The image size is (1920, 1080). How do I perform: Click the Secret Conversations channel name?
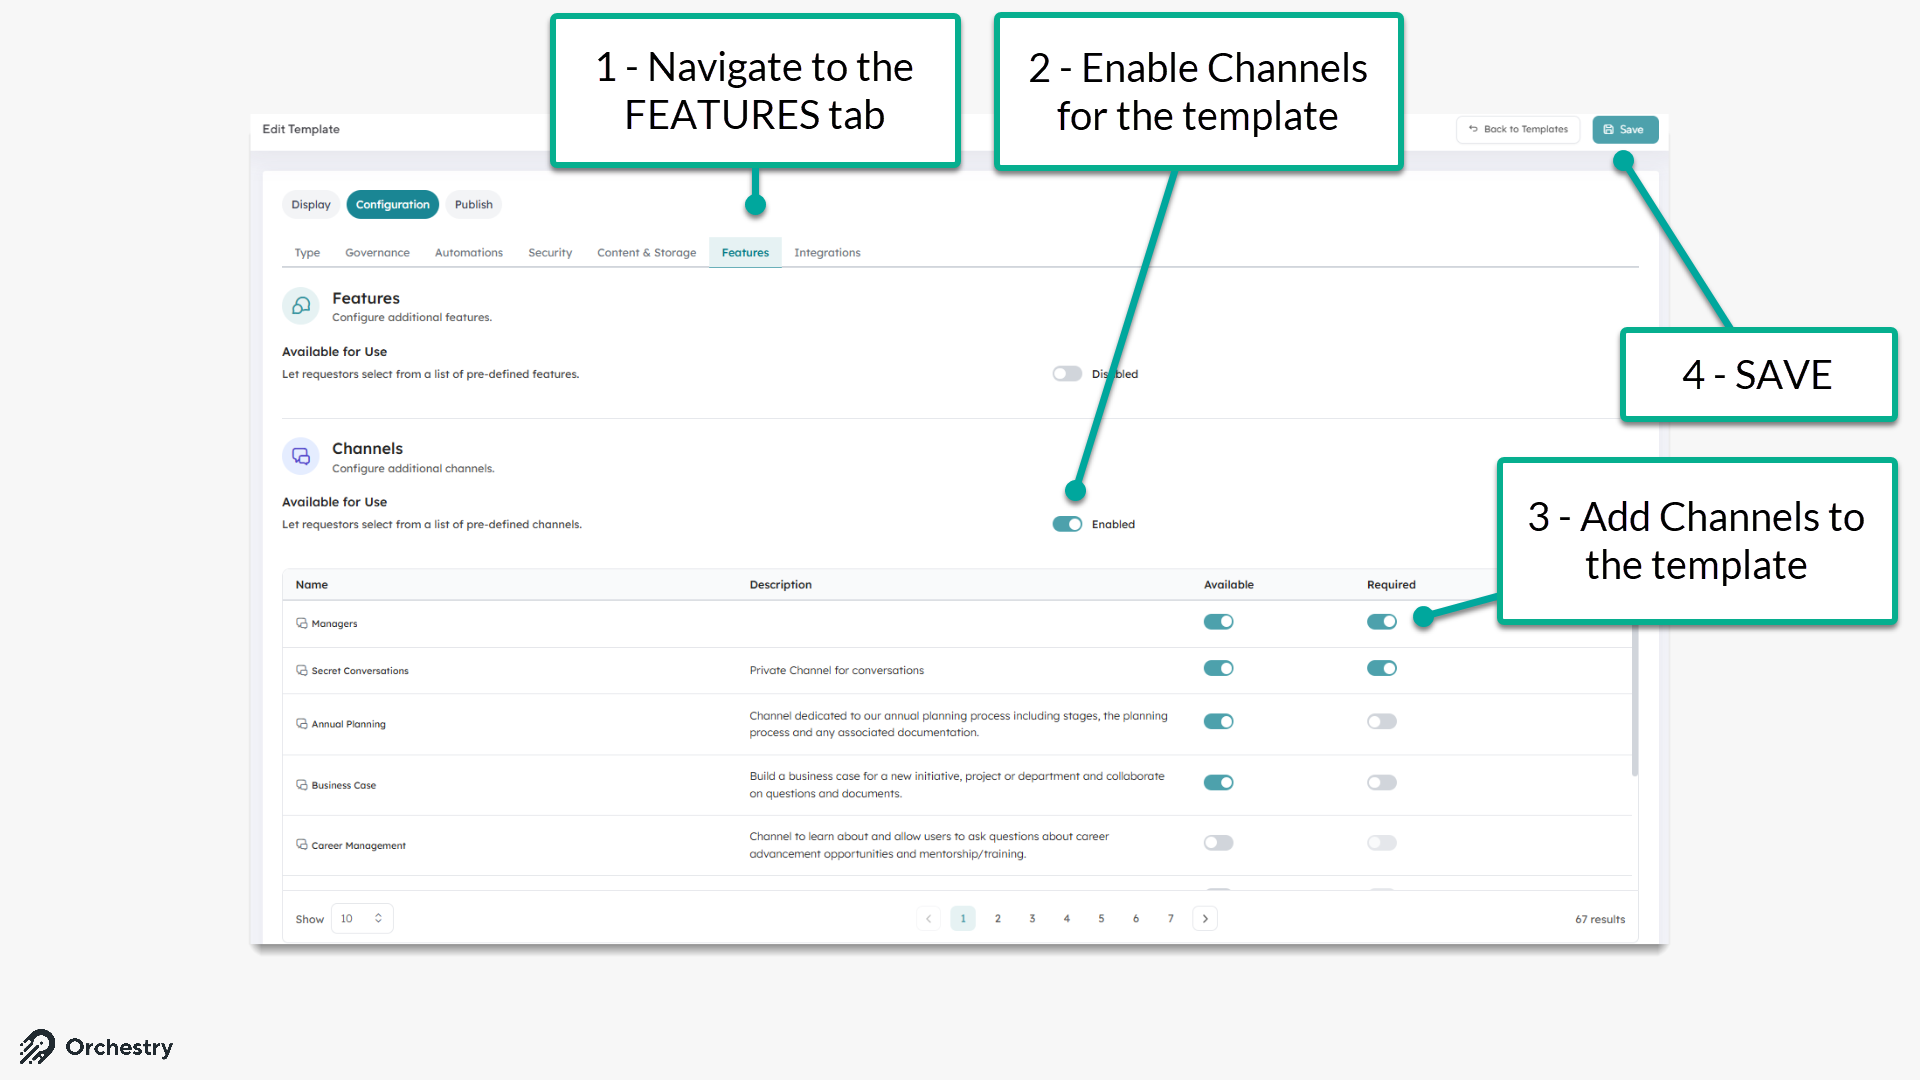tap(360, 671)
